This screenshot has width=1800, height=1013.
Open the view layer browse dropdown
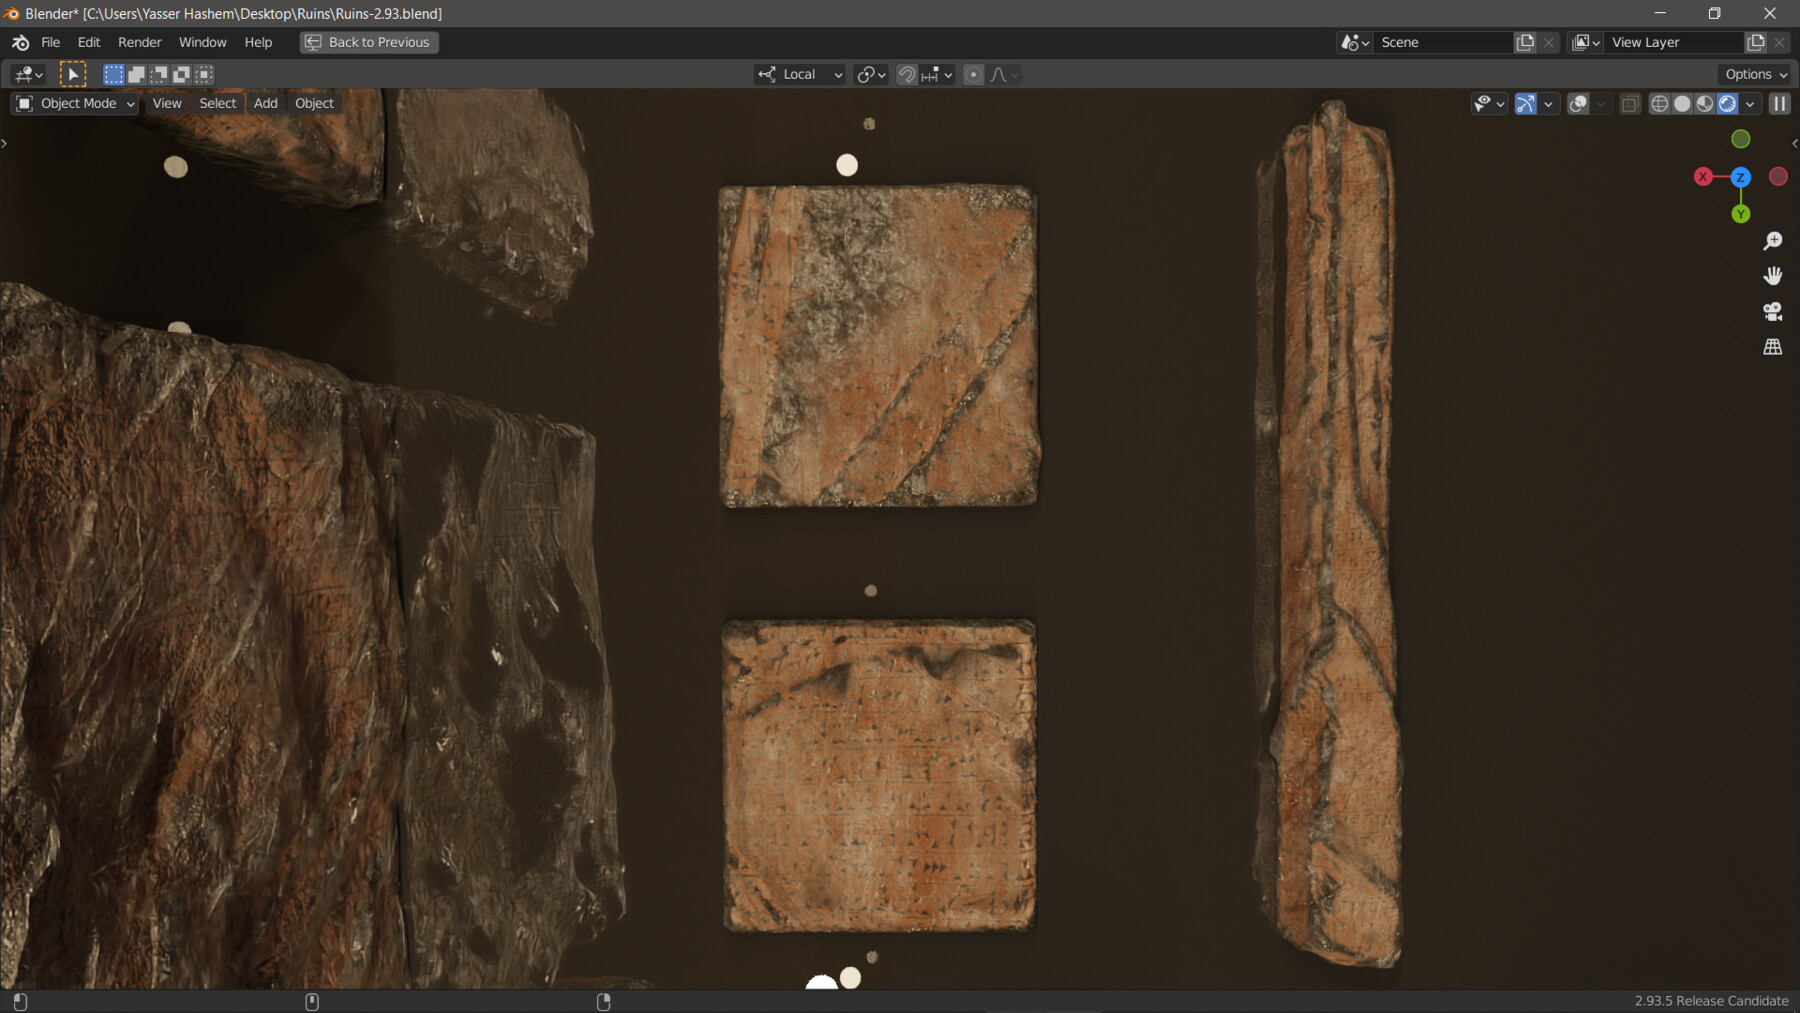(x=1586, y=42)
